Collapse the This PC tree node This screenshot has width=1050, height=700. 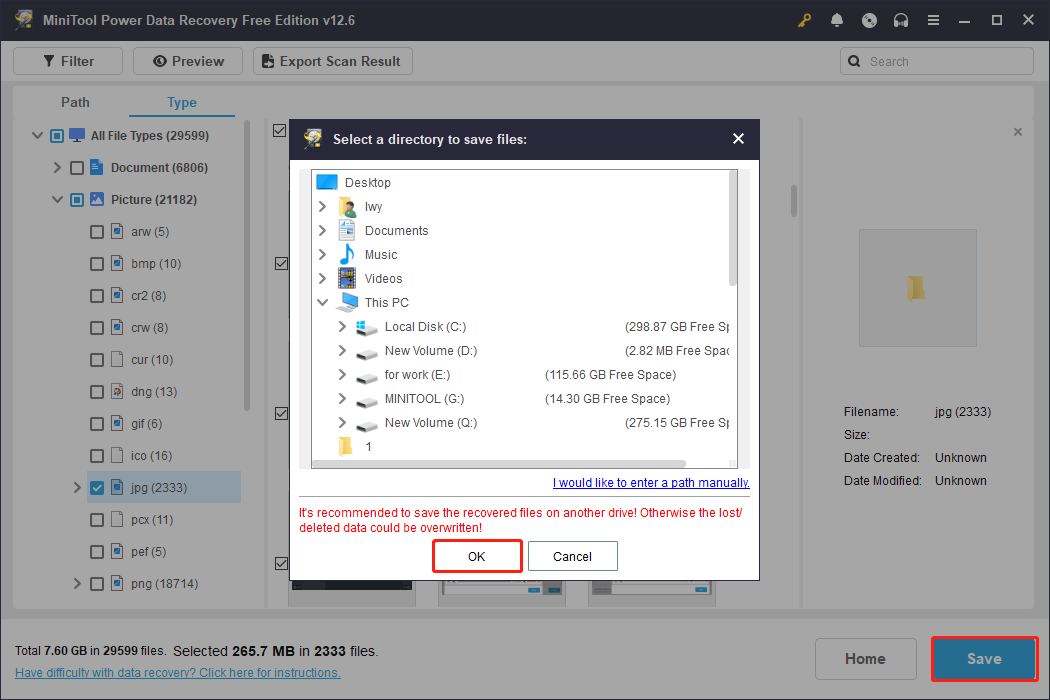coord(323,302)
